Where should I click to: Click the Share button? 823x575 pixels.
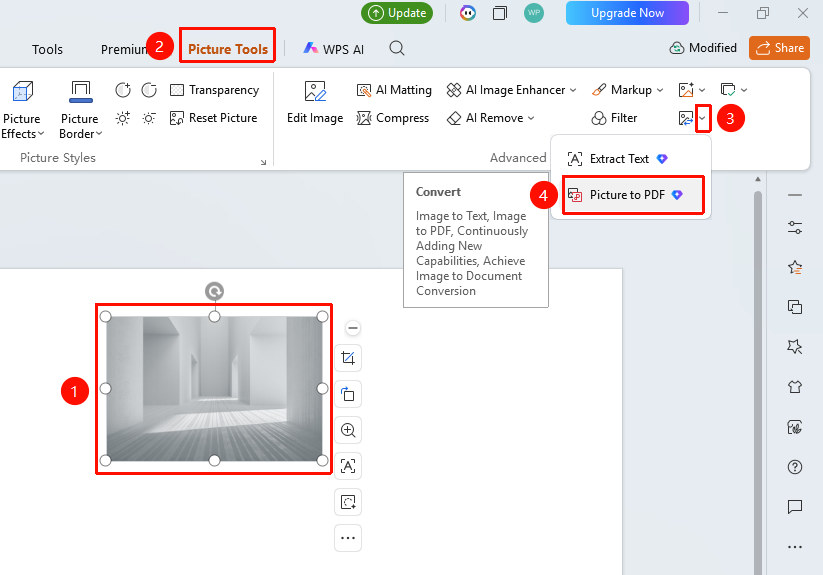[779, 48]
